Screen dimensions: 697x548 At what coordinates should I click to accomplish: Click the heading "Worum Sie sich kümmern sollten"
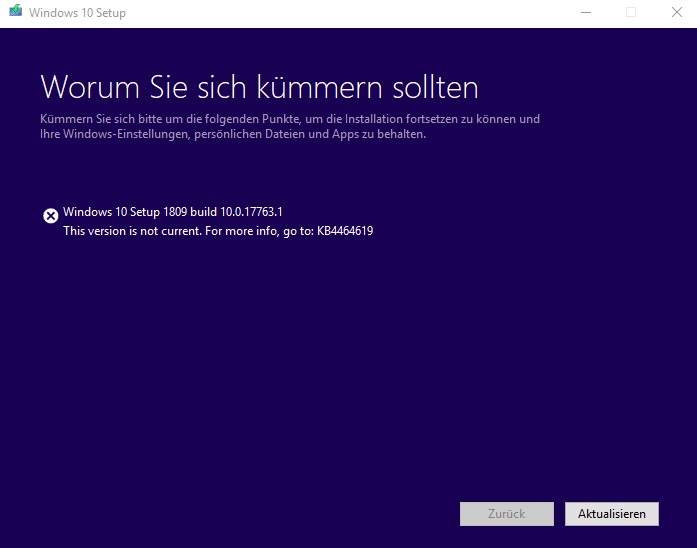tap(260, 87)
